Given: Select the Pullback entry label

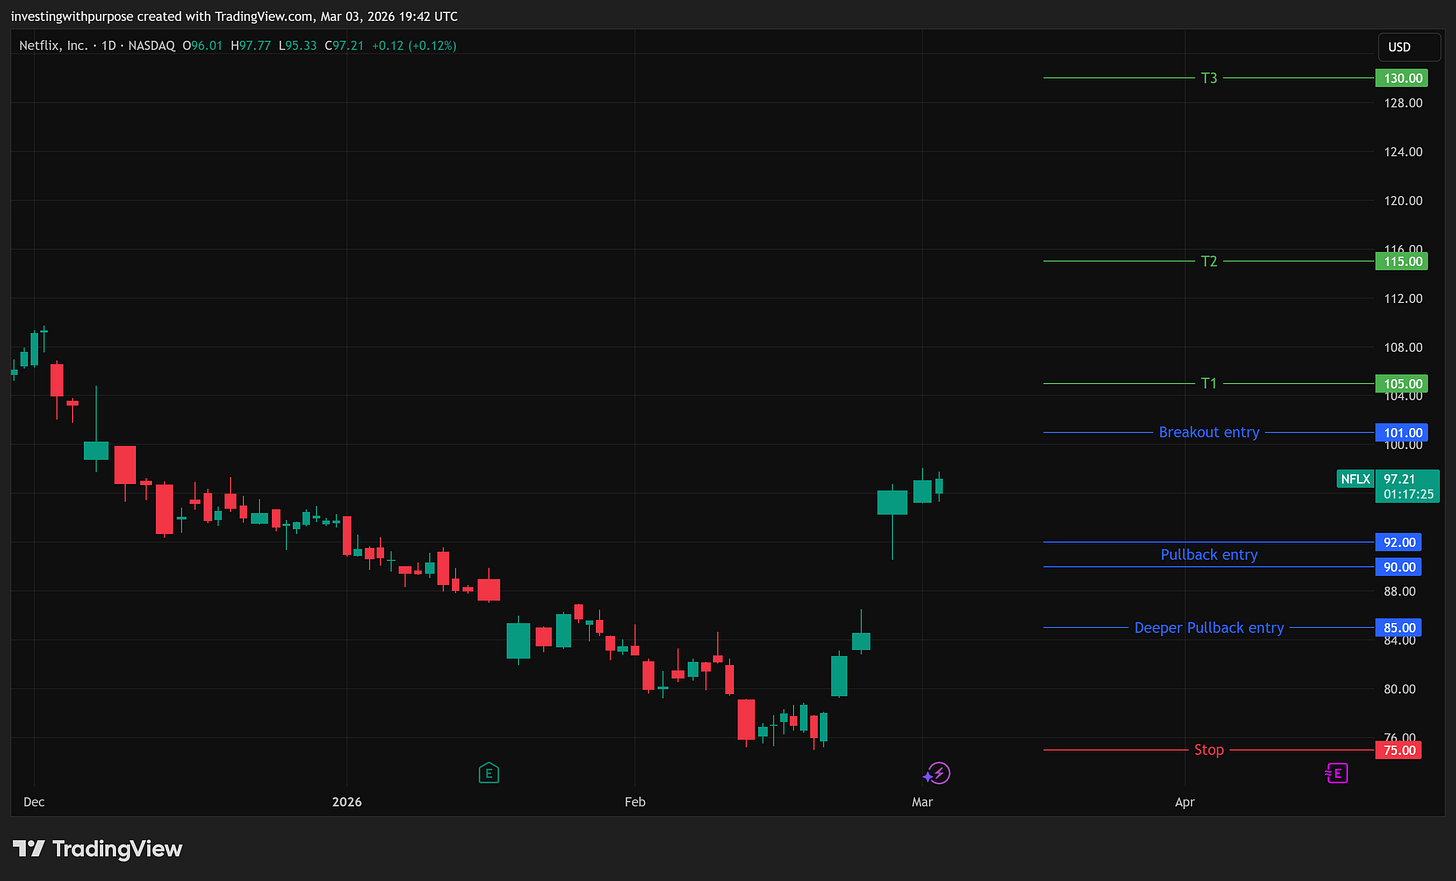Looking at the screenshot, I should [x=1209, y=555].
